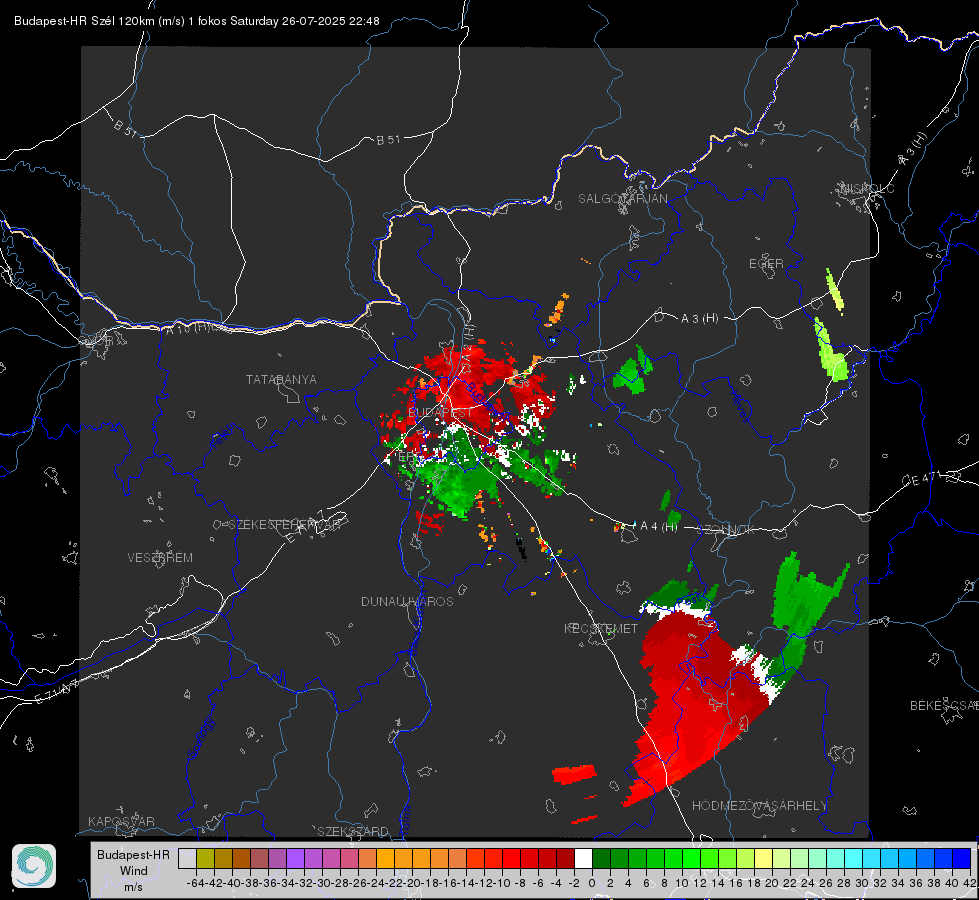Select the SZEKSZÁRD city label

(353, 831)
